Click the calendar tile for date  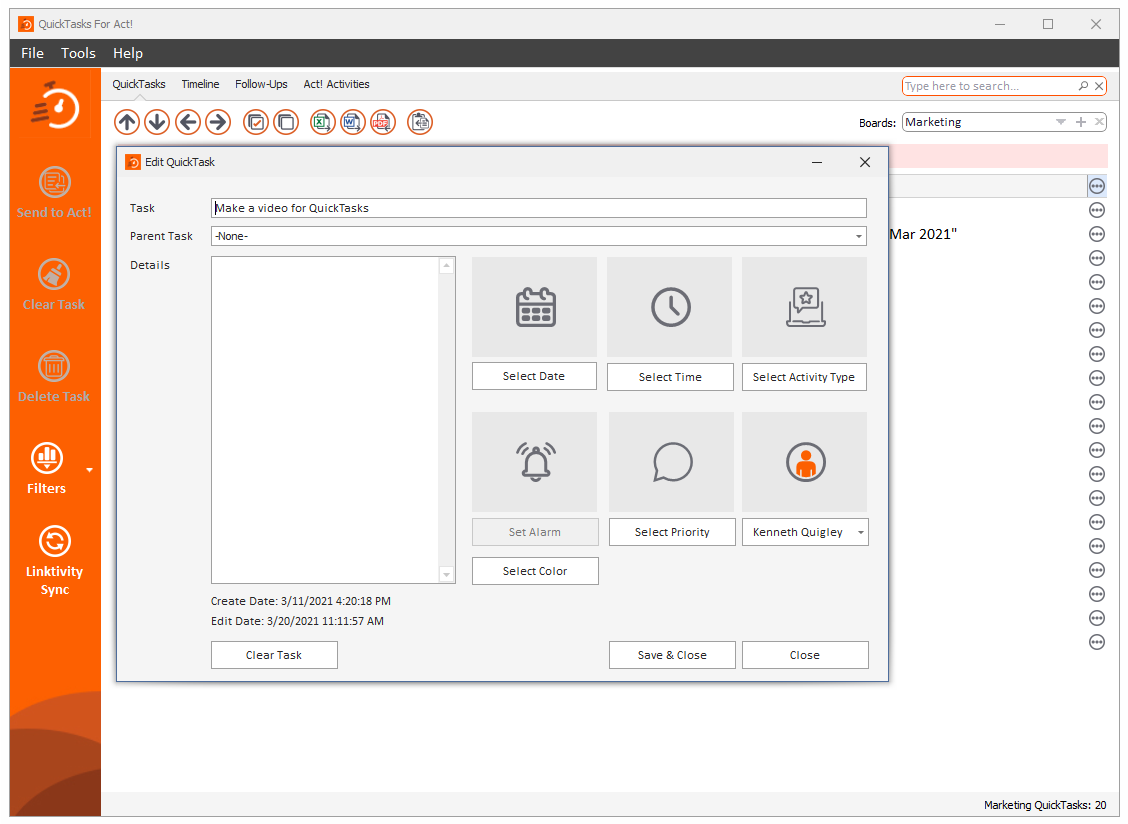pyautogui.click(x=535, y=307)
